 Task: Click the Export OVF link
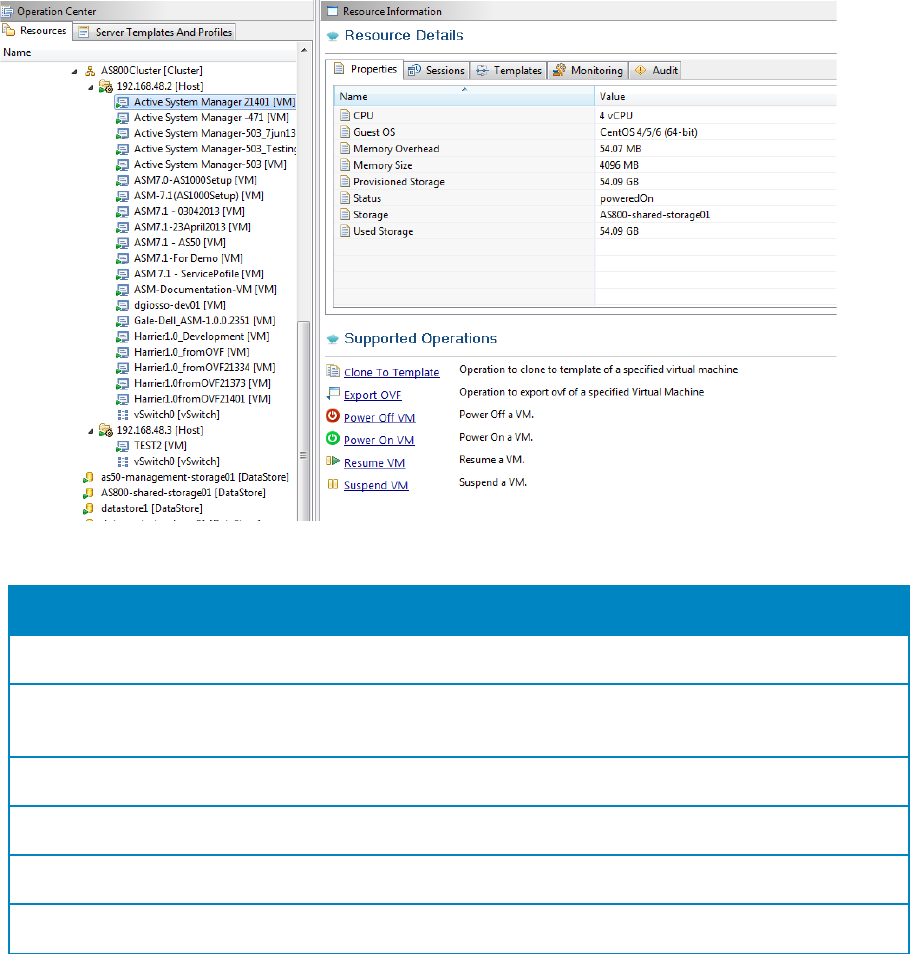372,395
